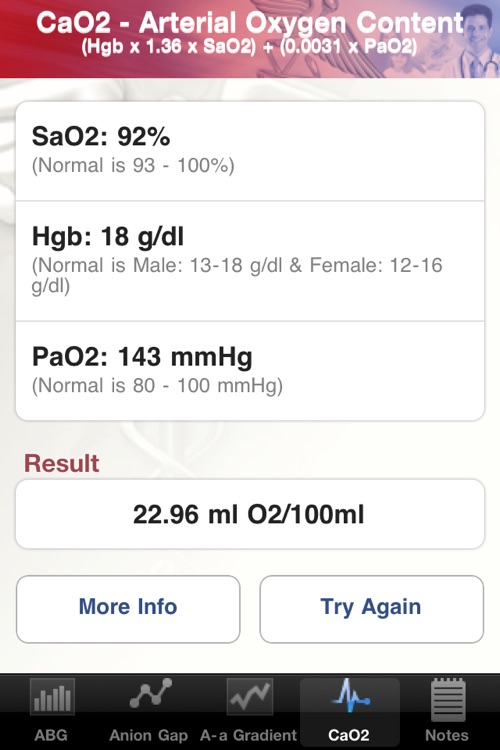Open the A-a Gradient chart icon
The image size is (500, 750).
click(249, 697)
